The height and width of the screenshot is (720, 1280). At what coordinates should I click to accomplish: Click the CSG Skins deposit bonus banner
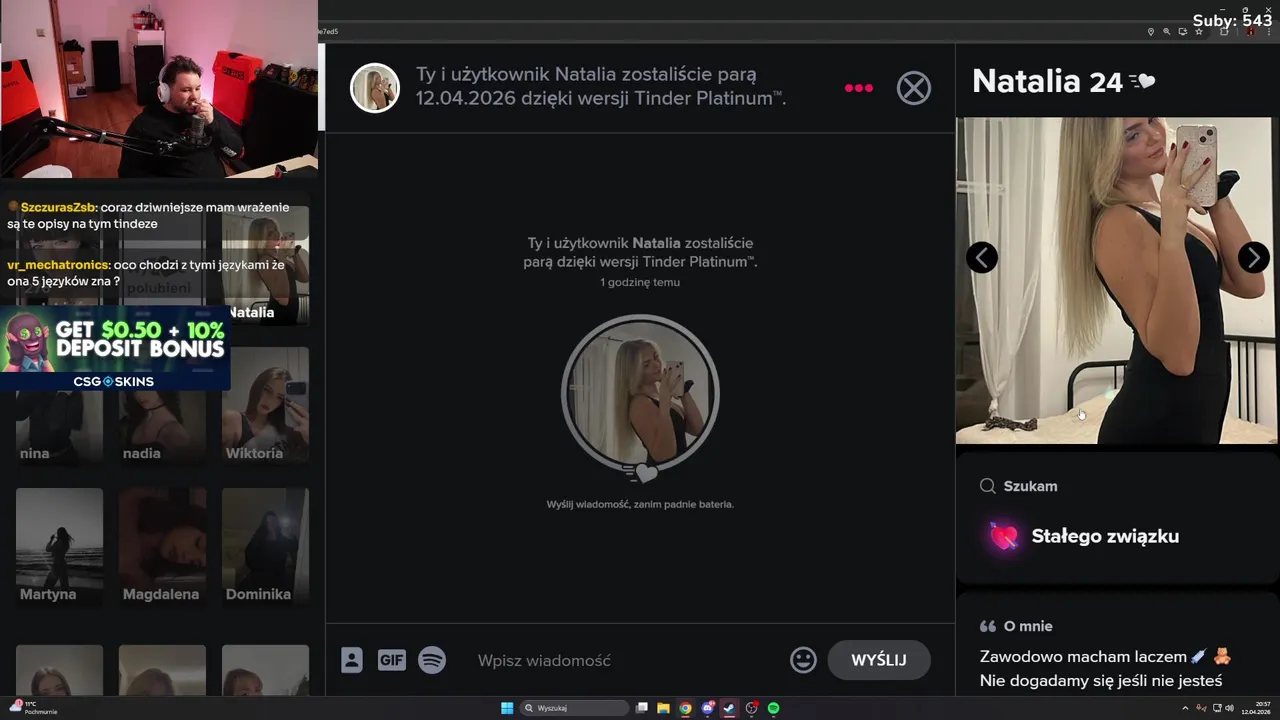pos(115,348)
